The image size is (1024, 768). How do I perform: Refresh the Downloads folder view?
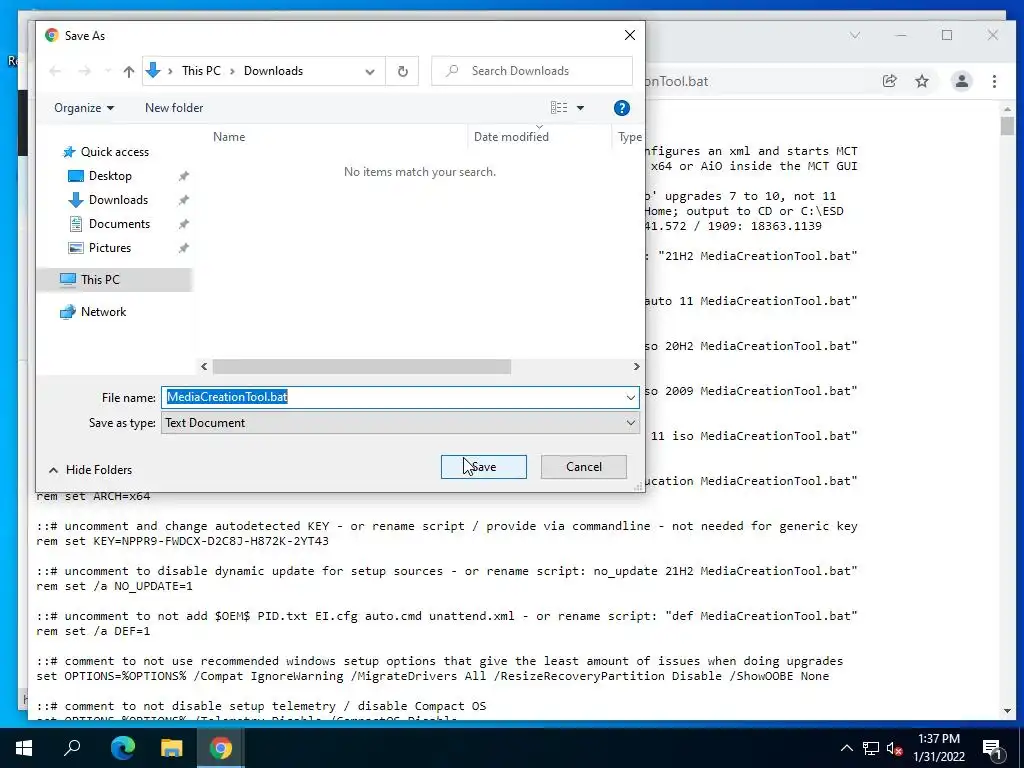[x=402, y=71]
